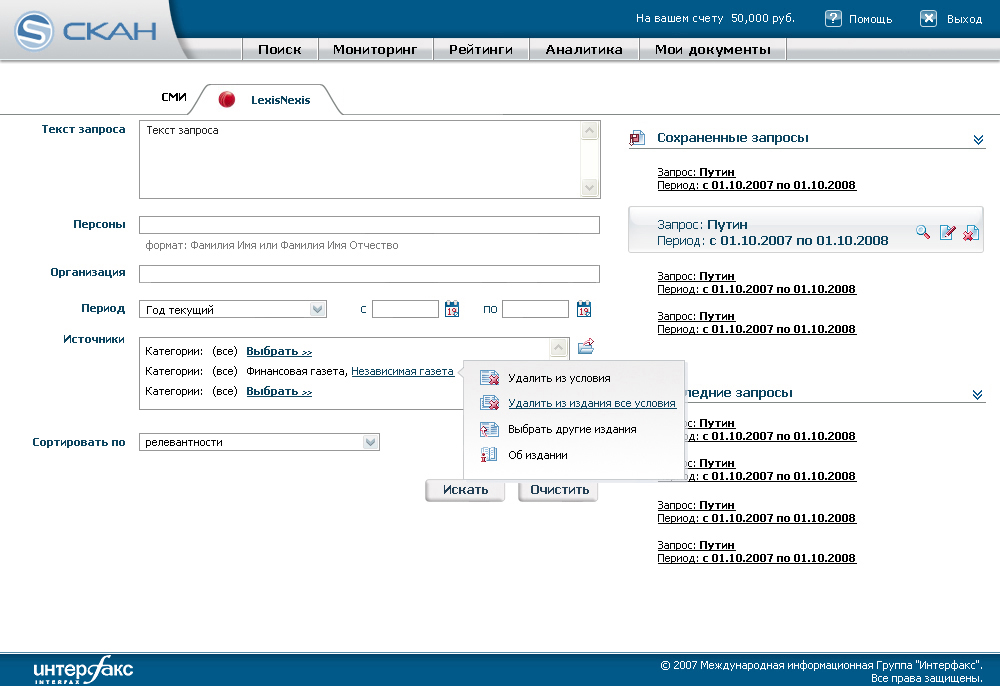
Task: Click the Искать button
Action: click(x=465, y=490)
